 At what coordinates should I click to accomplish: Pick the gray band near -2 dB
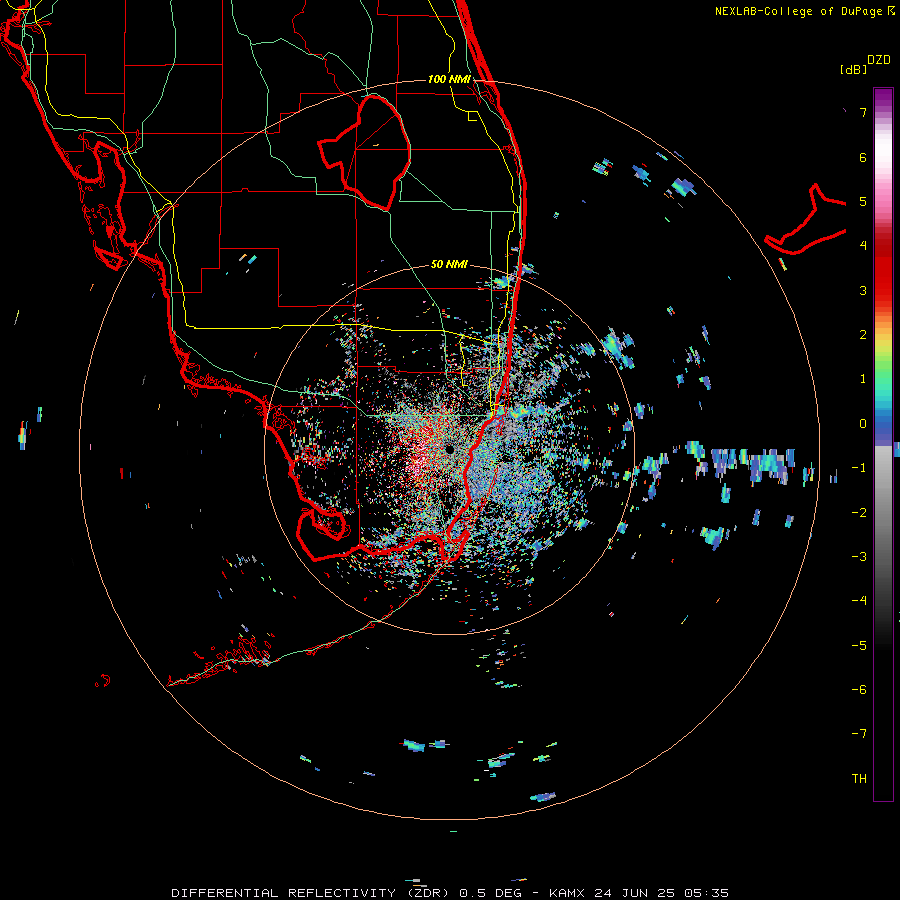click(x=883, y=512)
